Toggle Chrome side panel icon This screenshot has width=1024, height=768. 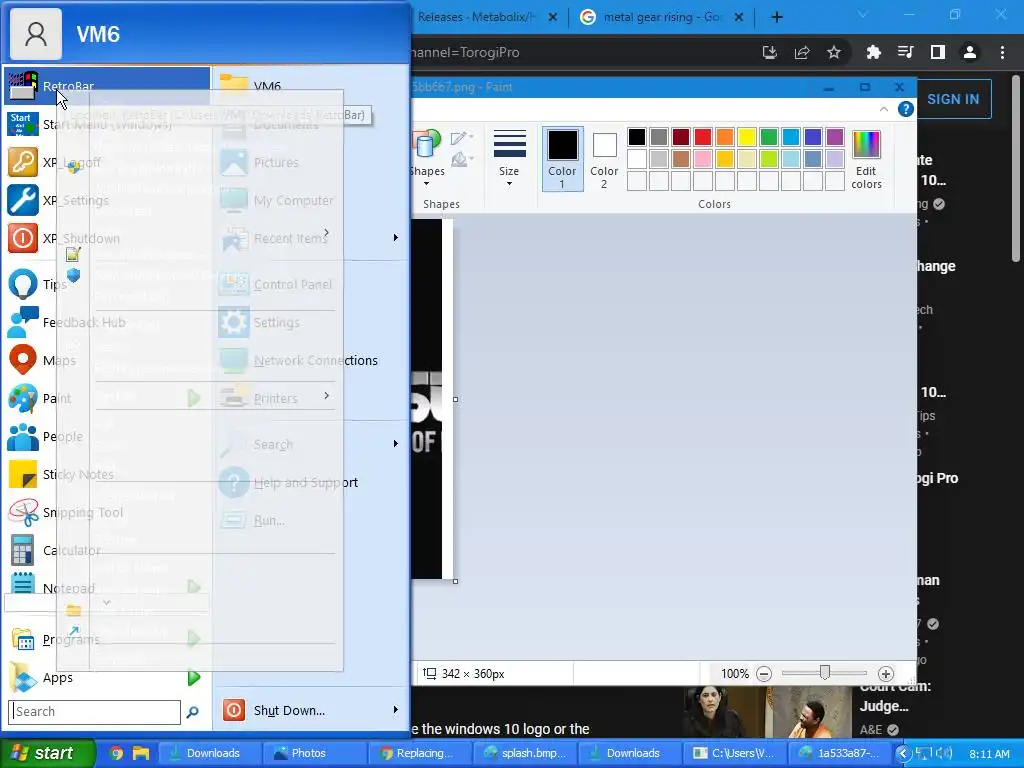938,52
